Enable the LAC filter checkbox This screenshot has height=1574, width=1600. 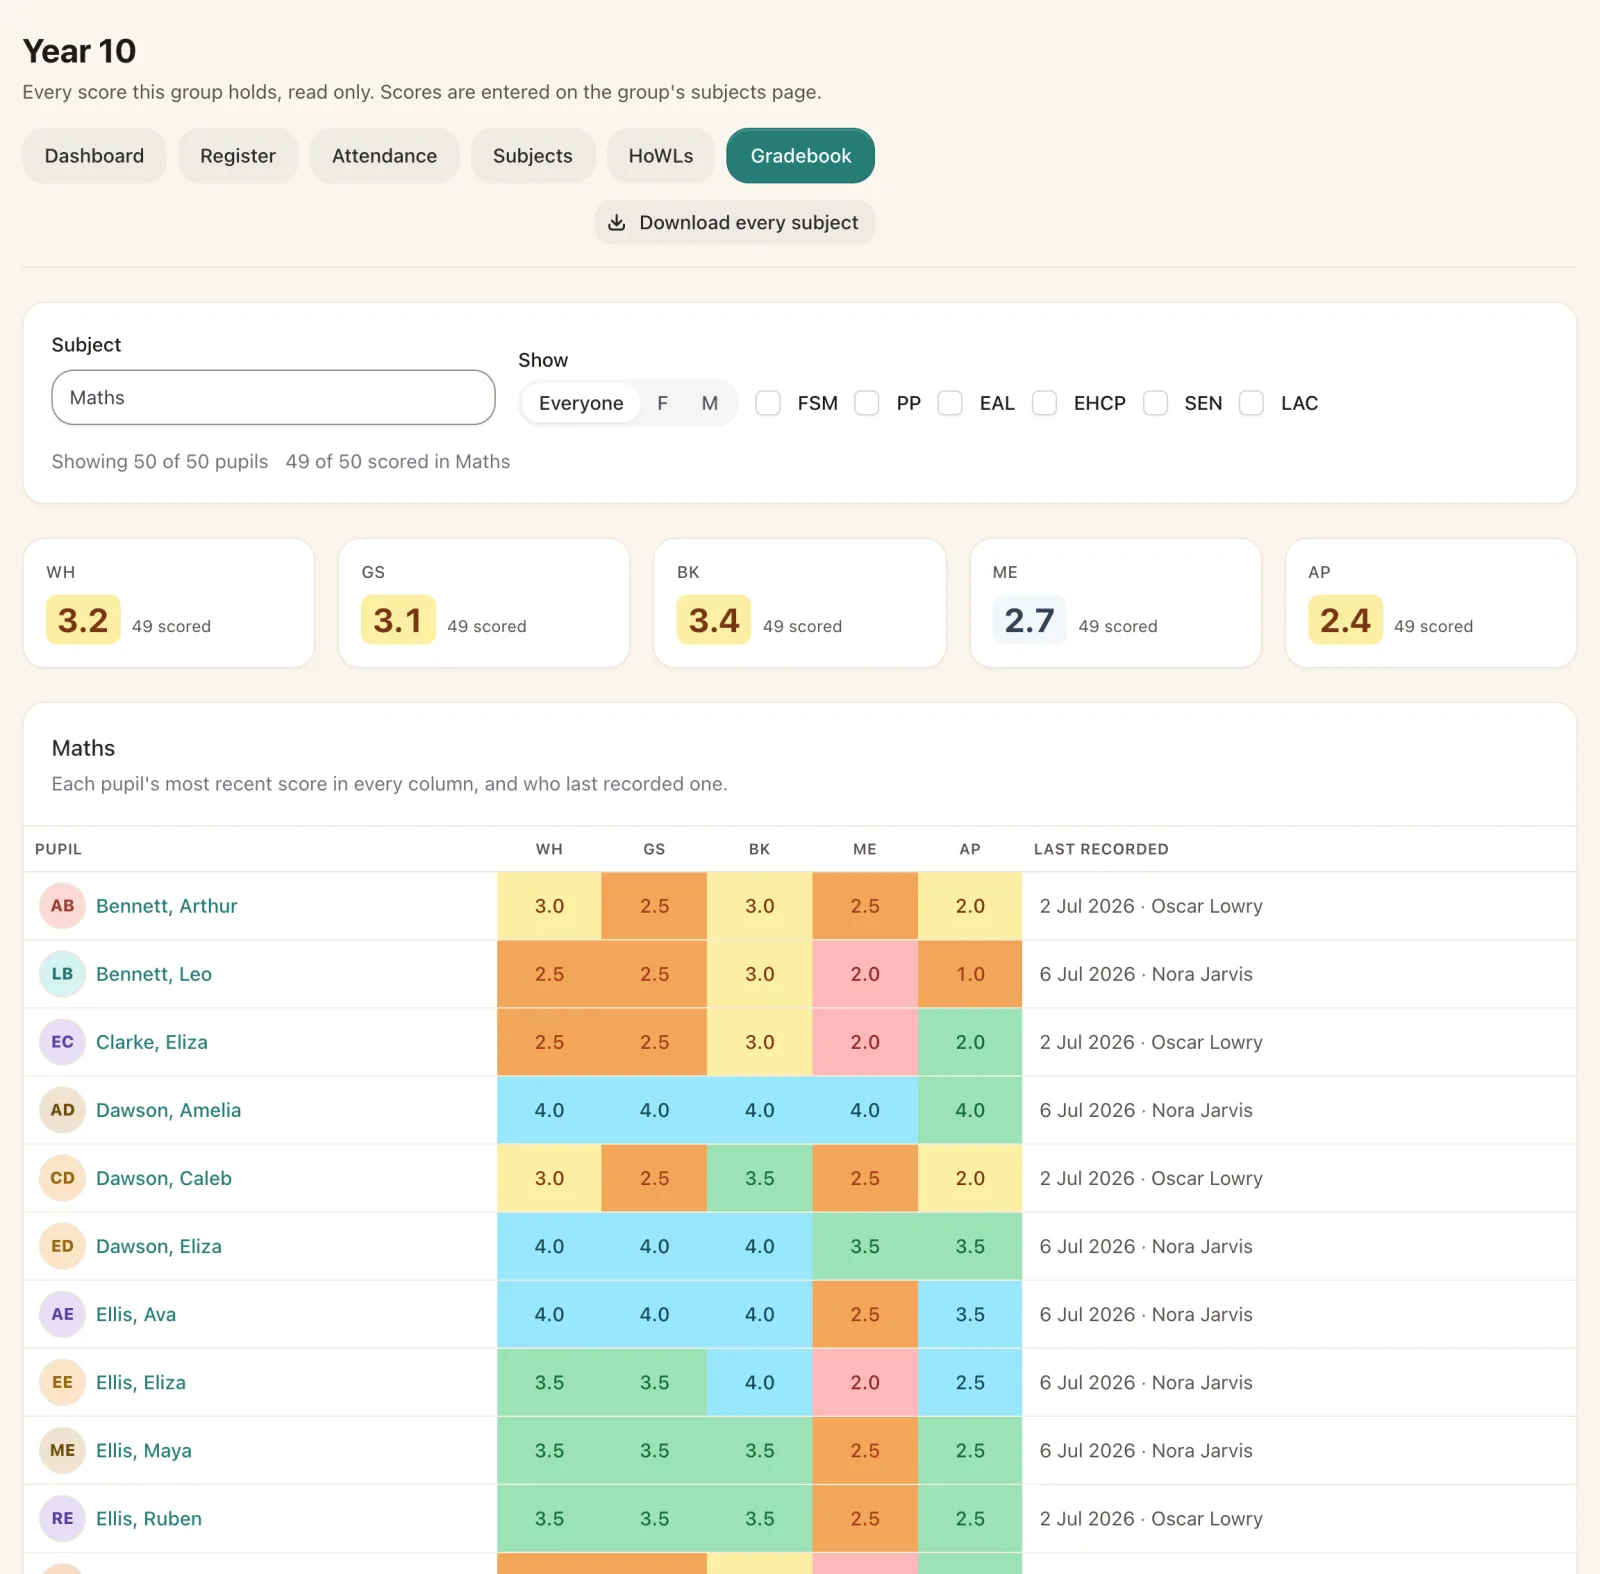[1251, 403]
